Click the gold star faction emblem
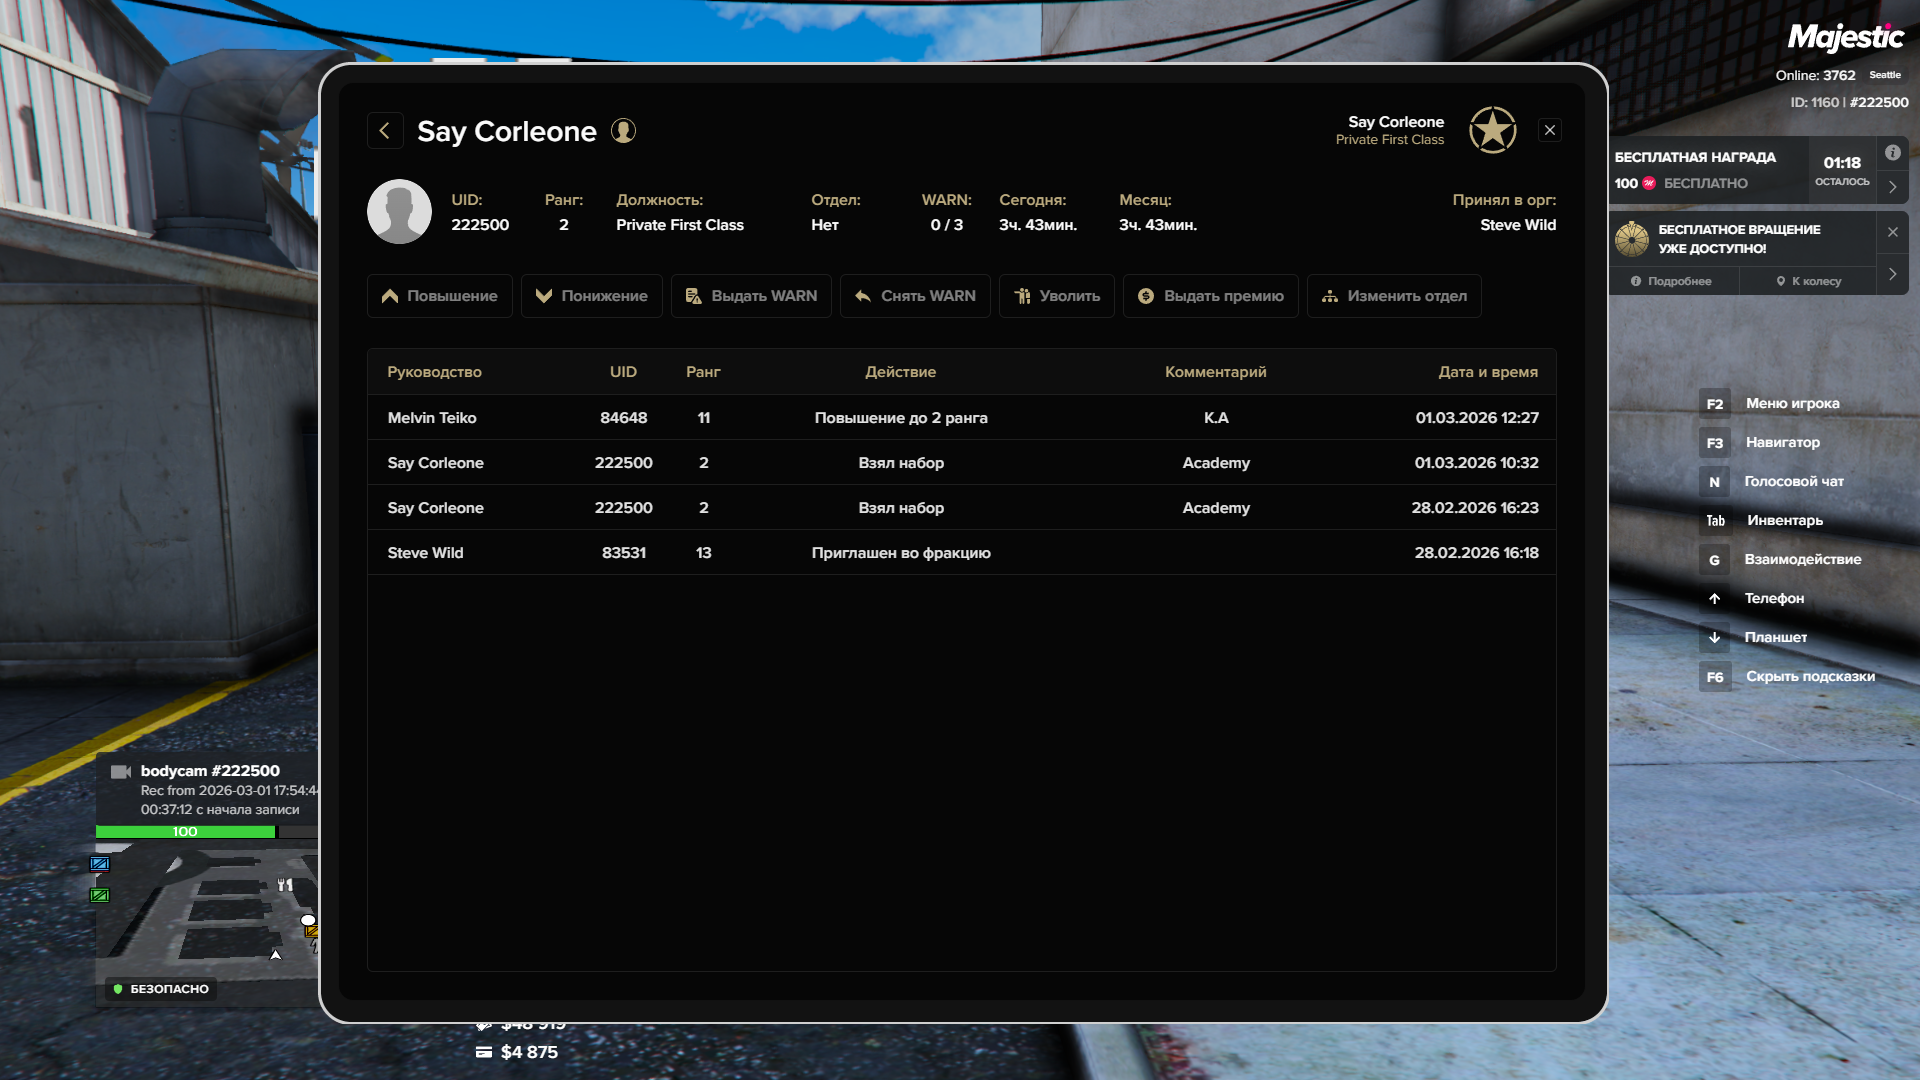The image size is (1920, 1080). 1492,131
